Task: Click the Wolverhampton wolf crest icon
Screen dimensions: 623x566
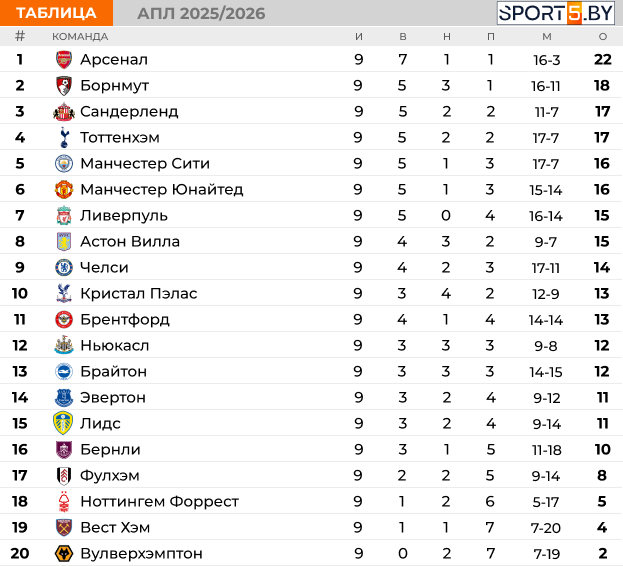Action: pyautogui.click(x=64, y=554)
